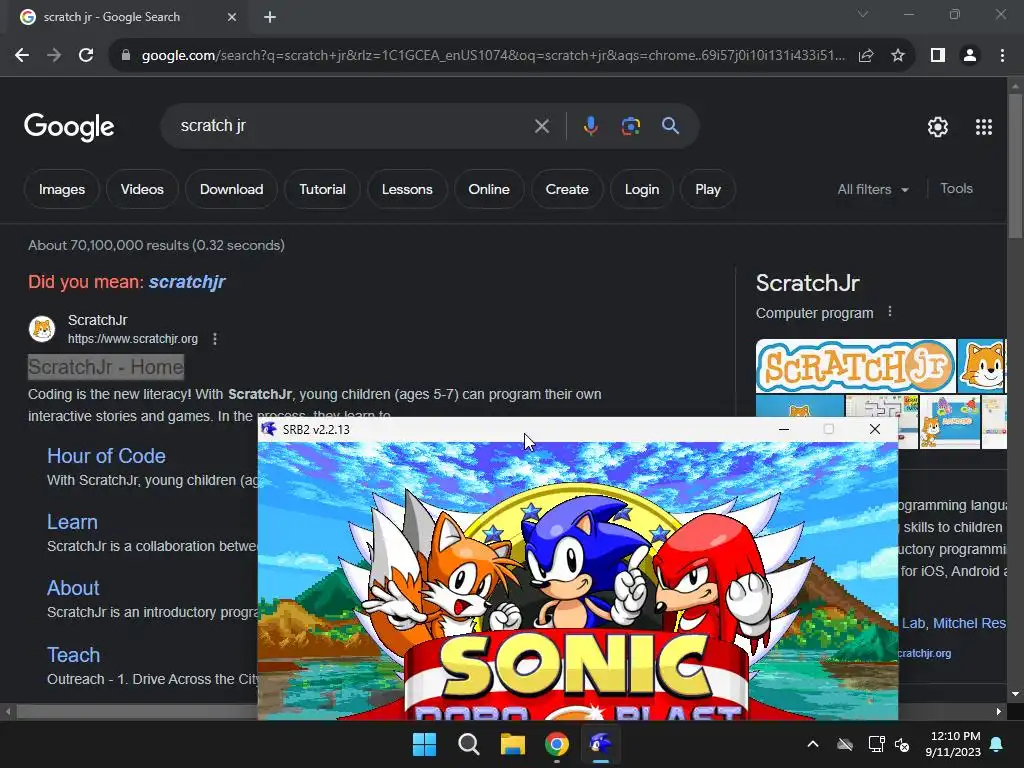Open the Windows Start menu

click(424, 744)
